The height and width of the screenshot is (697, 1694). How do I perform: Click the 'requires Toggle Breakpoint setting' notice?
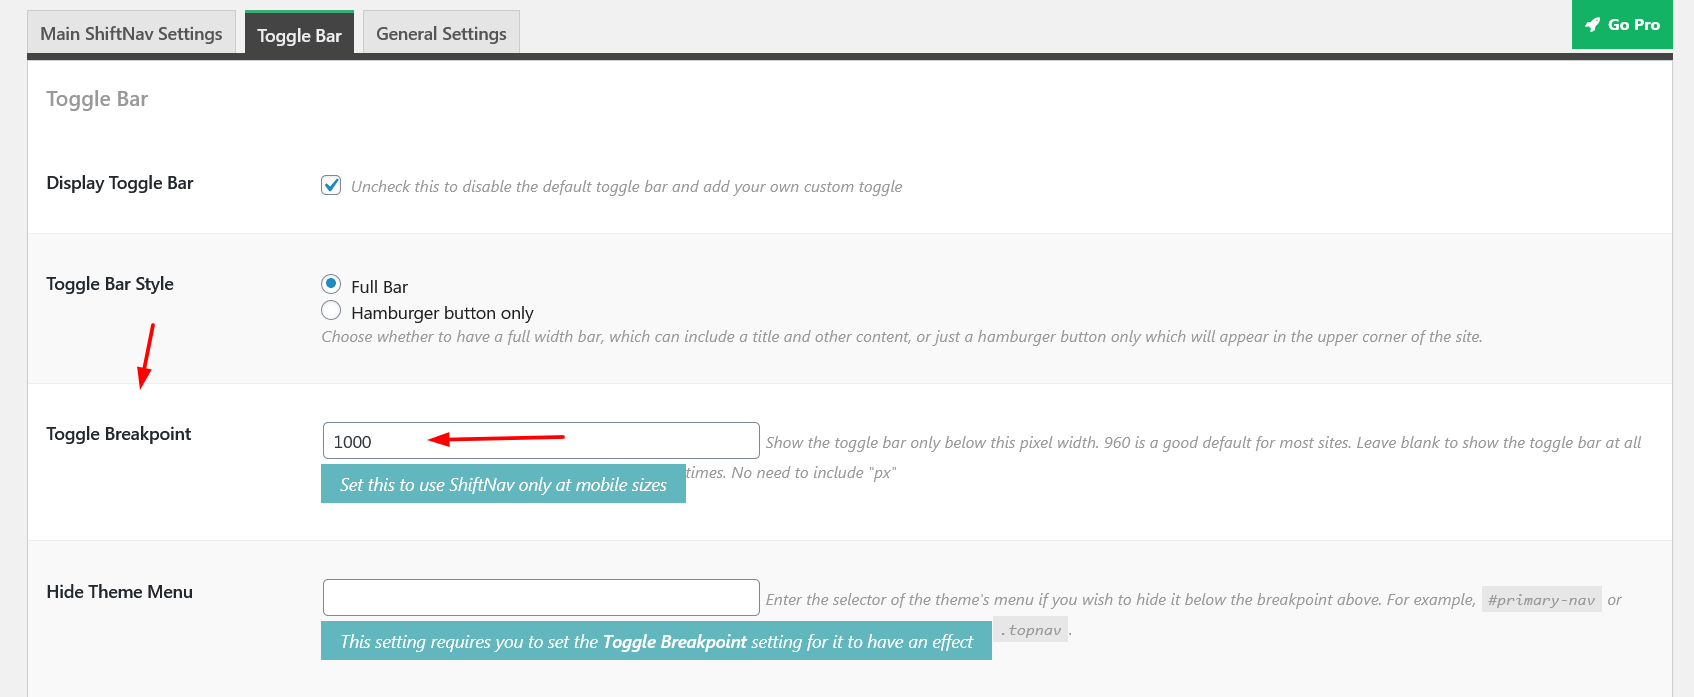click(656, 641)
